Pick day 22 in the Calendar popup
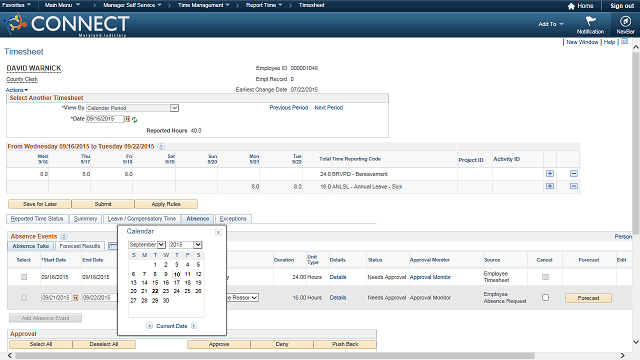The width and height of the screenshot is (640, 360). [x=155, y=291]
